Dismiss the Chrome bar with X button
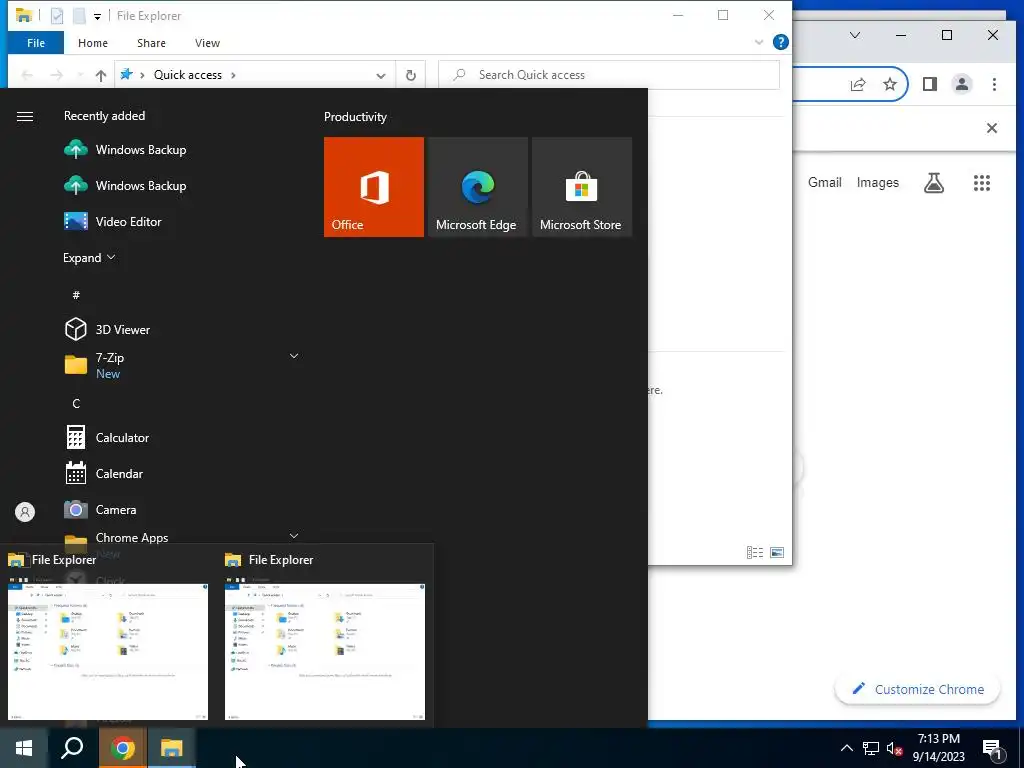The image size is (1024, 768). coord(991,128)
